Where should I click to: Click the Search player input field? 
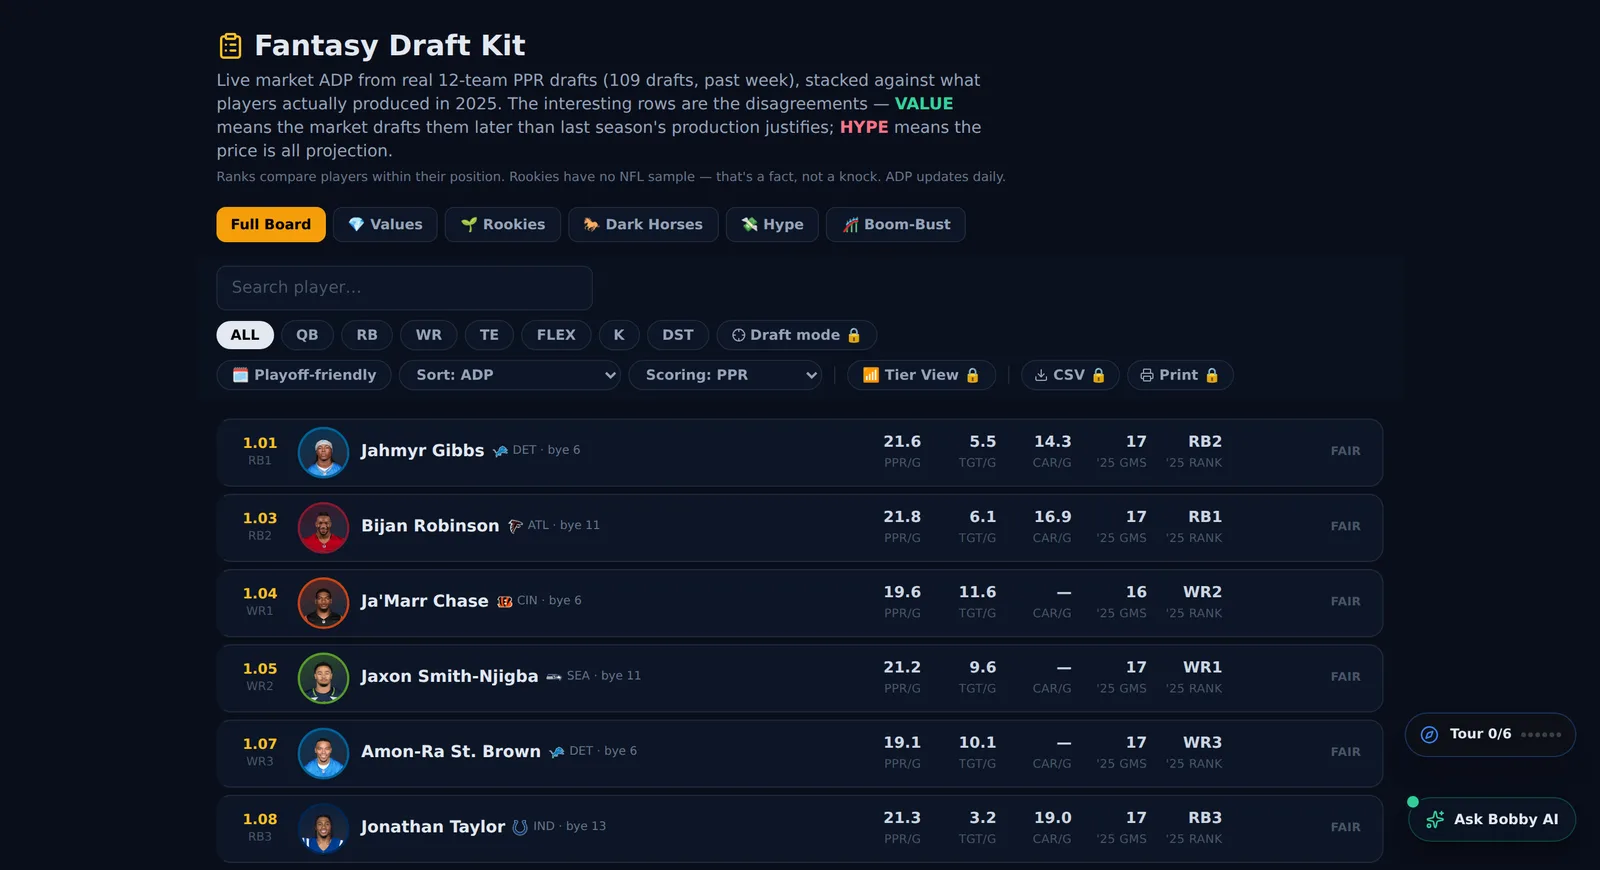404,288
